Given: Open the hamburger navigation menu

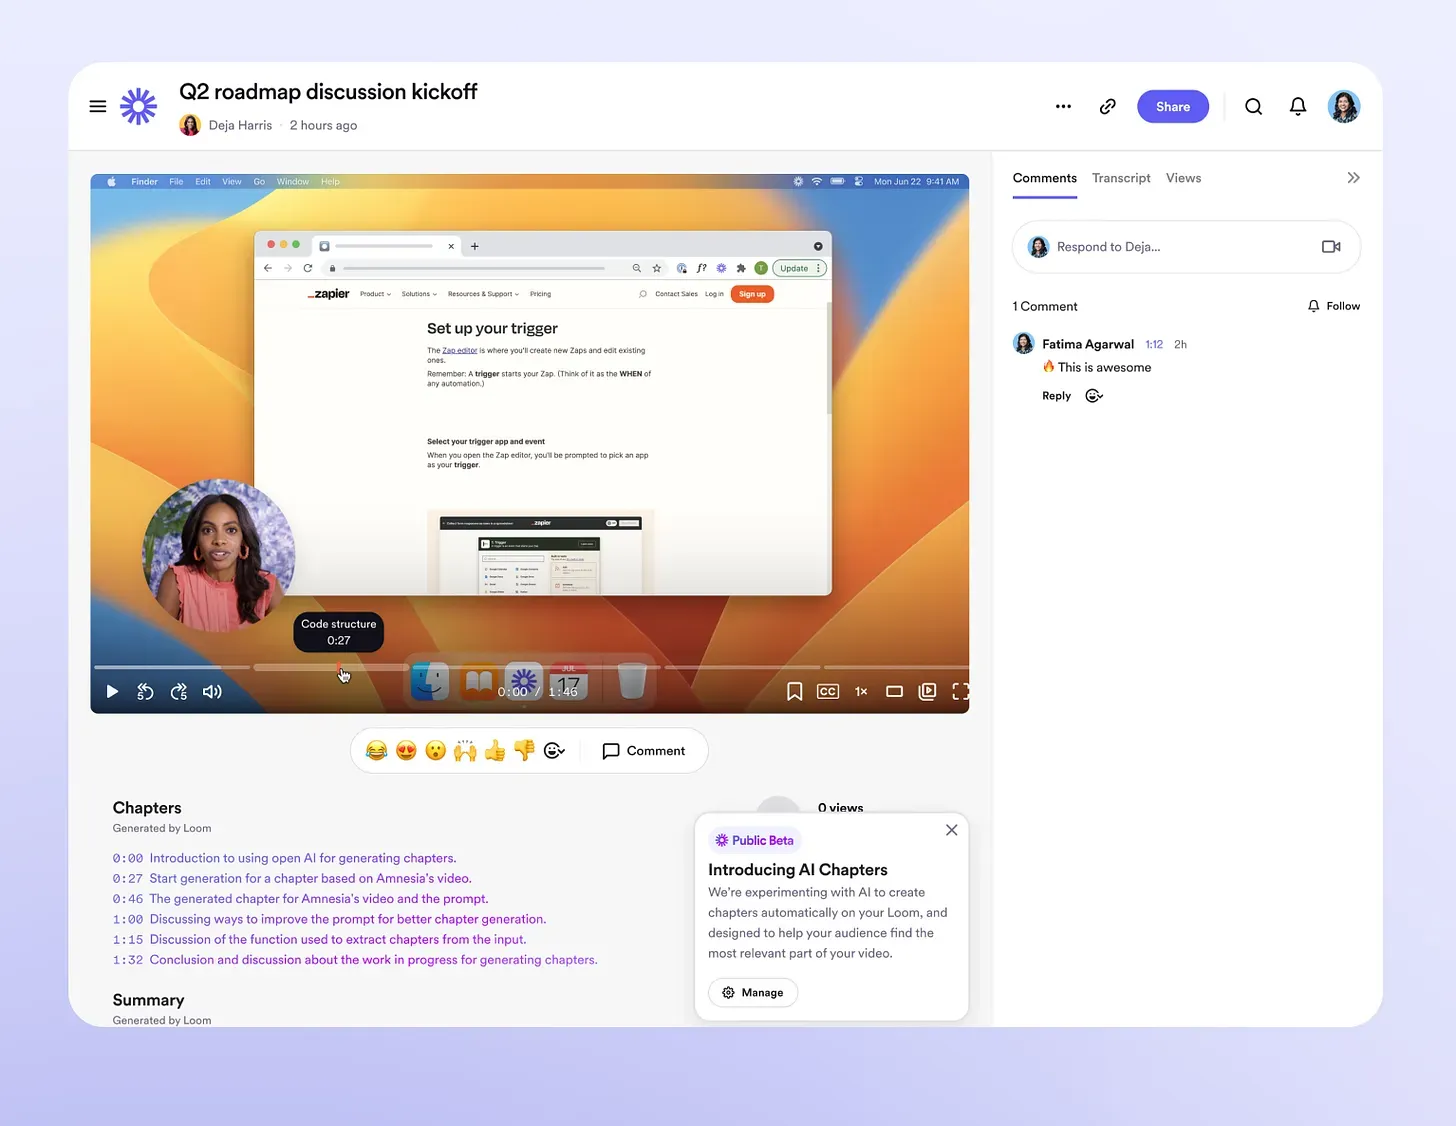Looking at the screenshot, I should (x=98, y=106).
